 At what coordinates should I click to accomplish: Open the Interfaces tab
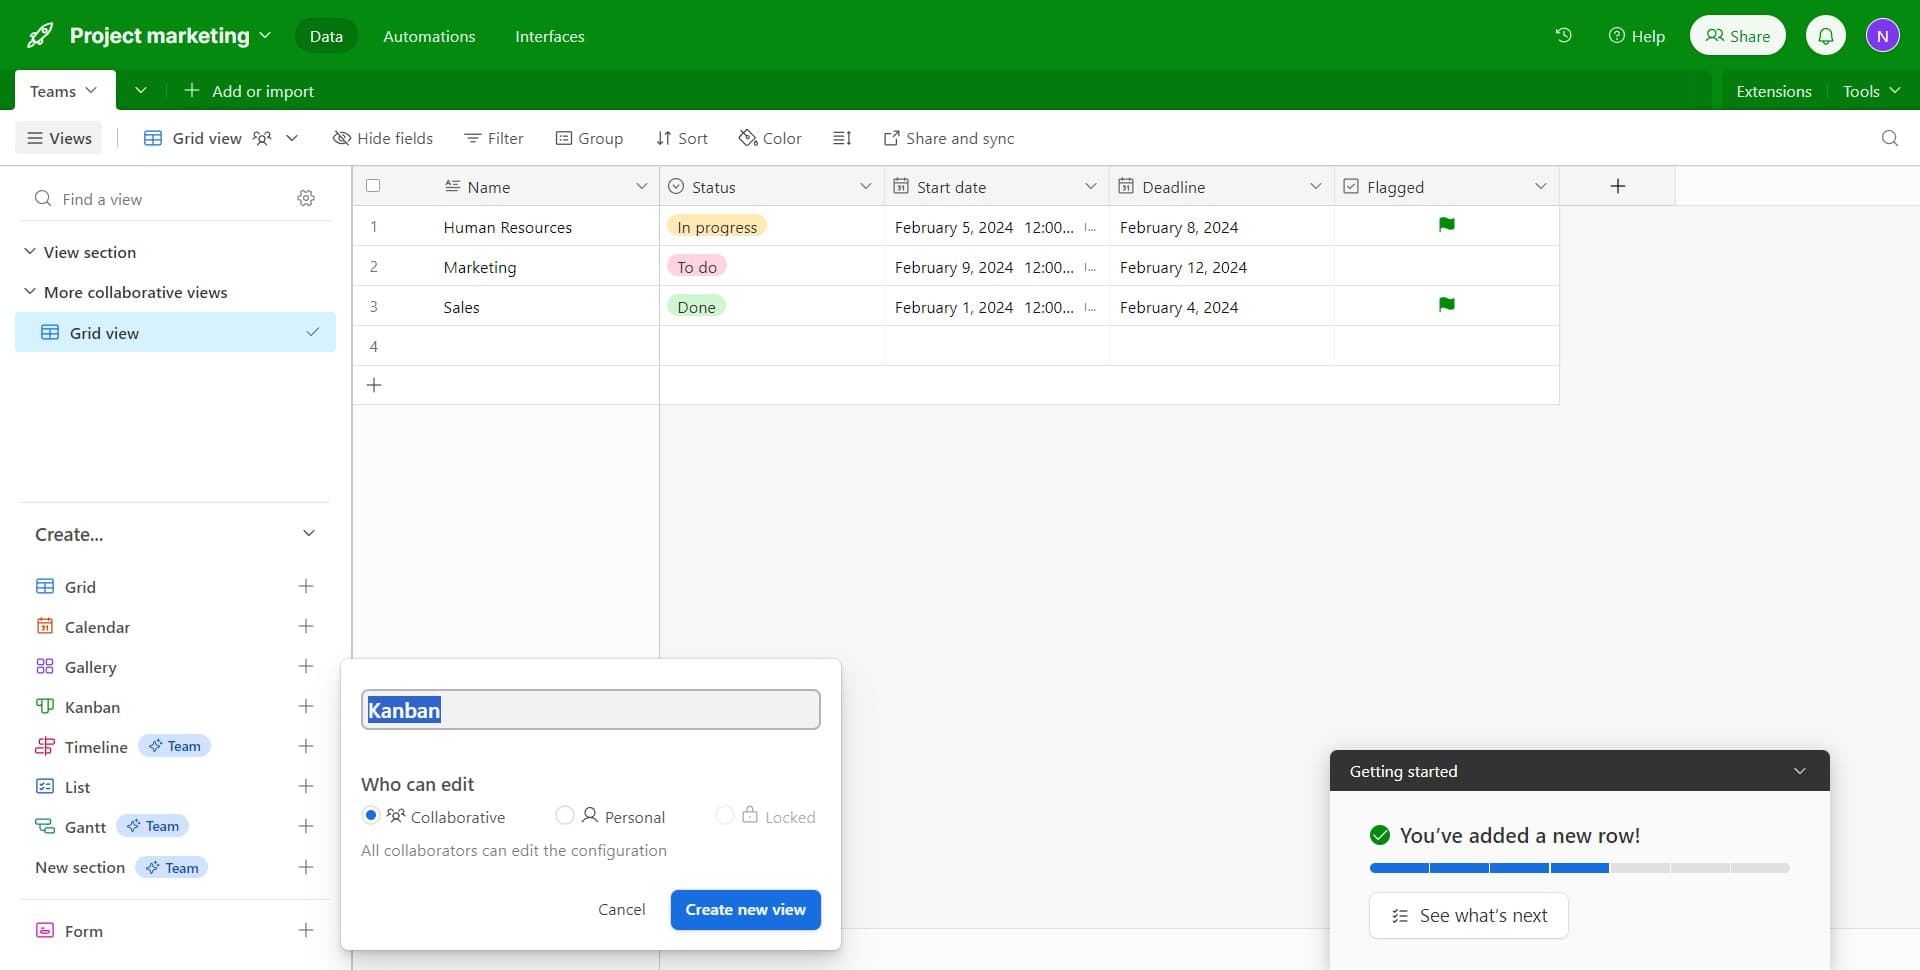(x=549, y=36)
